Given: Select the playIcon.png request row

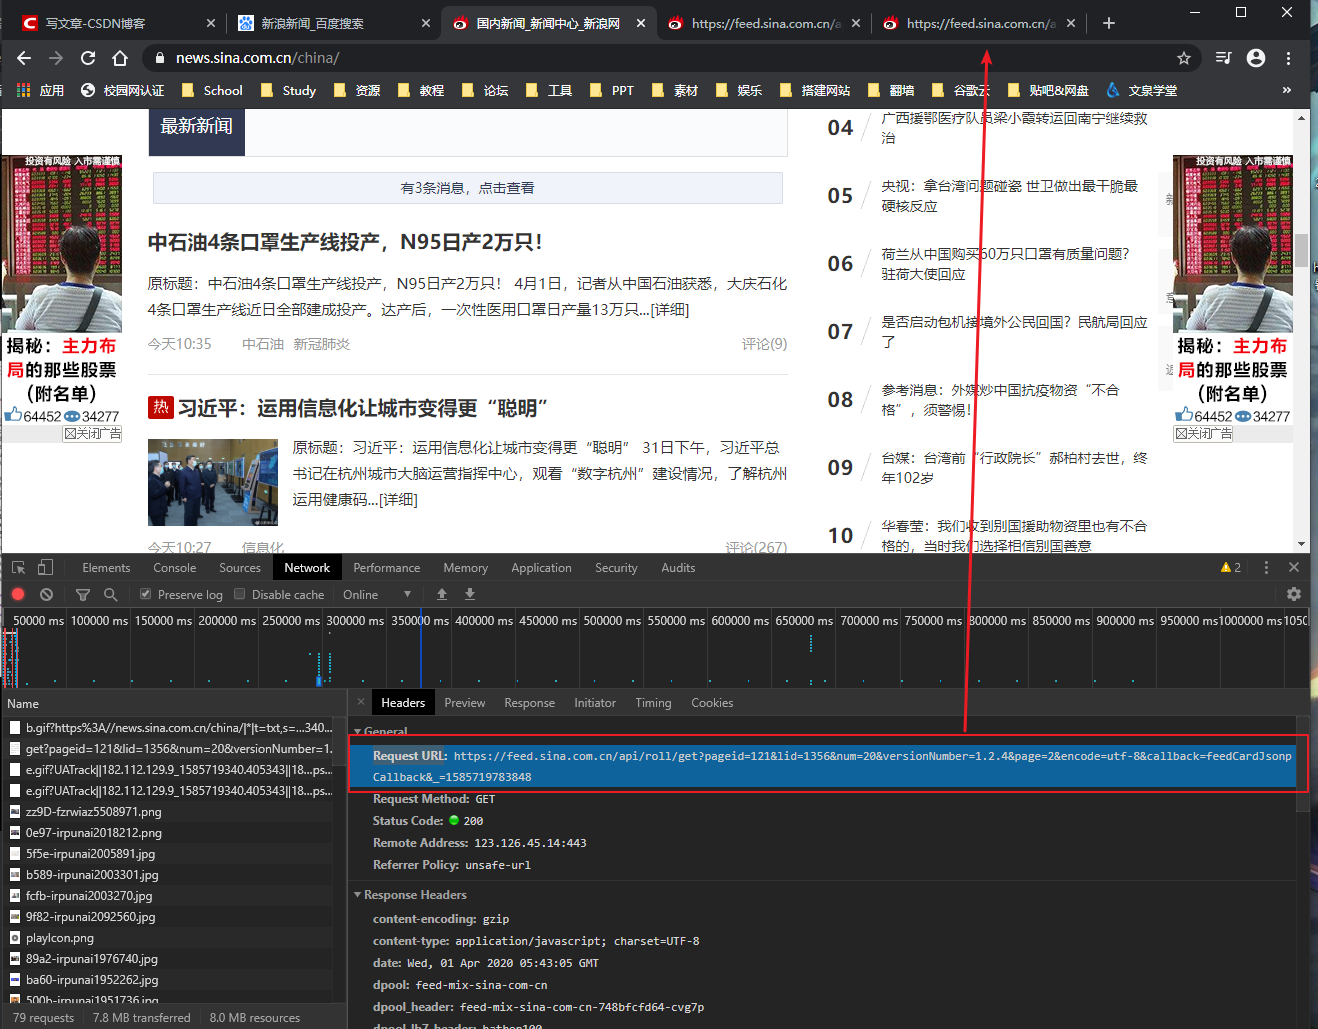Looking at the screenshot, I should click(x=170, y=937).
